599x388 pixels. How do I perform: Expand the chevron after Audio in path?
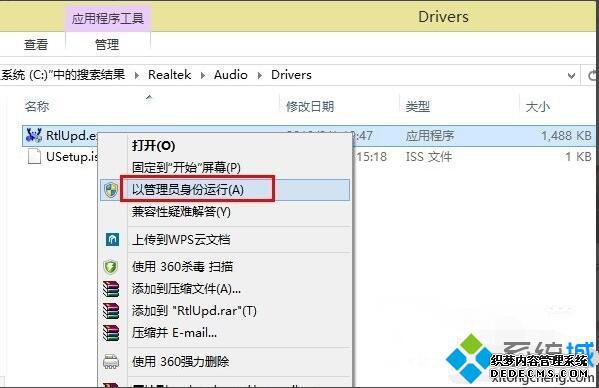(260, 75)
